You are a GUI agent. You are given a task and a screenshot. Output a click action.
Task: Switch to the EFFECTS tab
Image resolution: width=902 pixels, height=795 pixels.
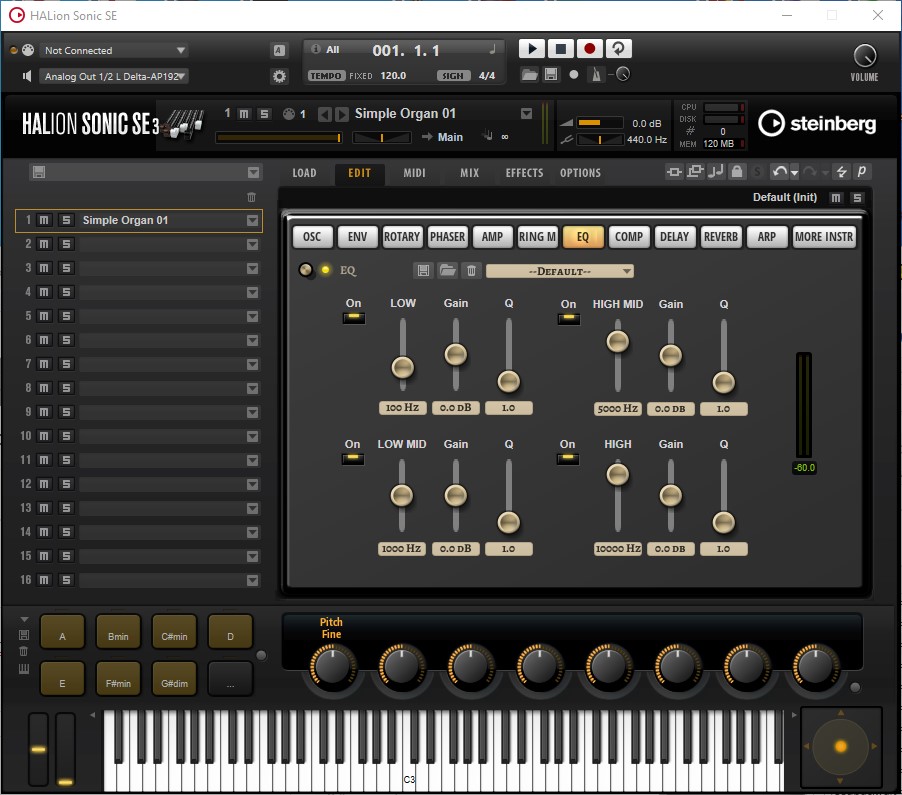tap(524, 173)
